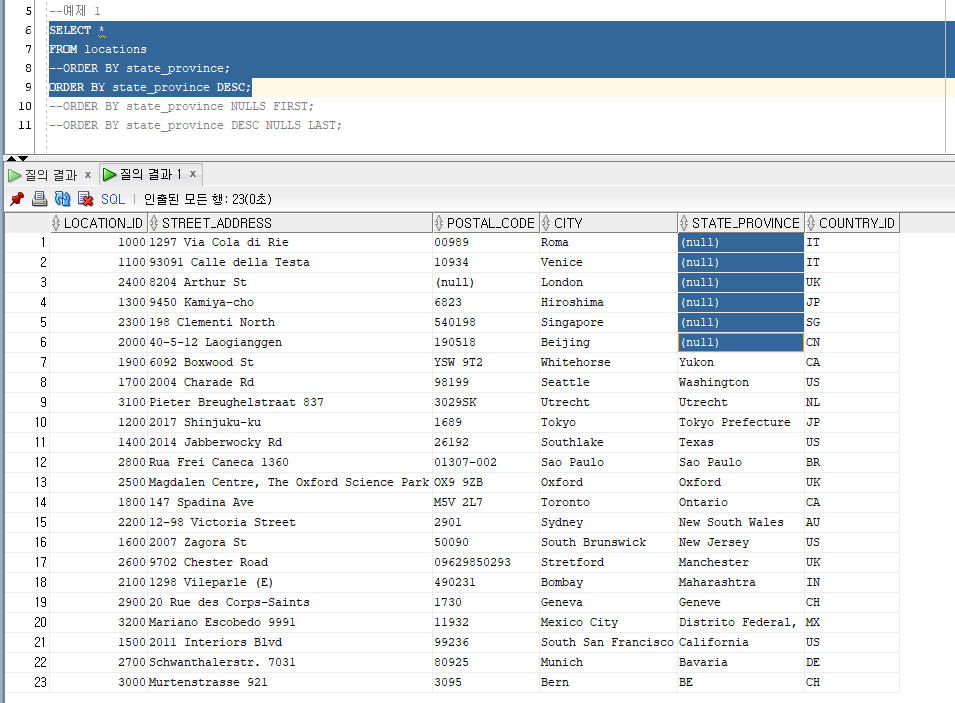This screenshot has height=703, width=955.
Task: Select the state cell 'Bavaria'
Action: point(741,663)
